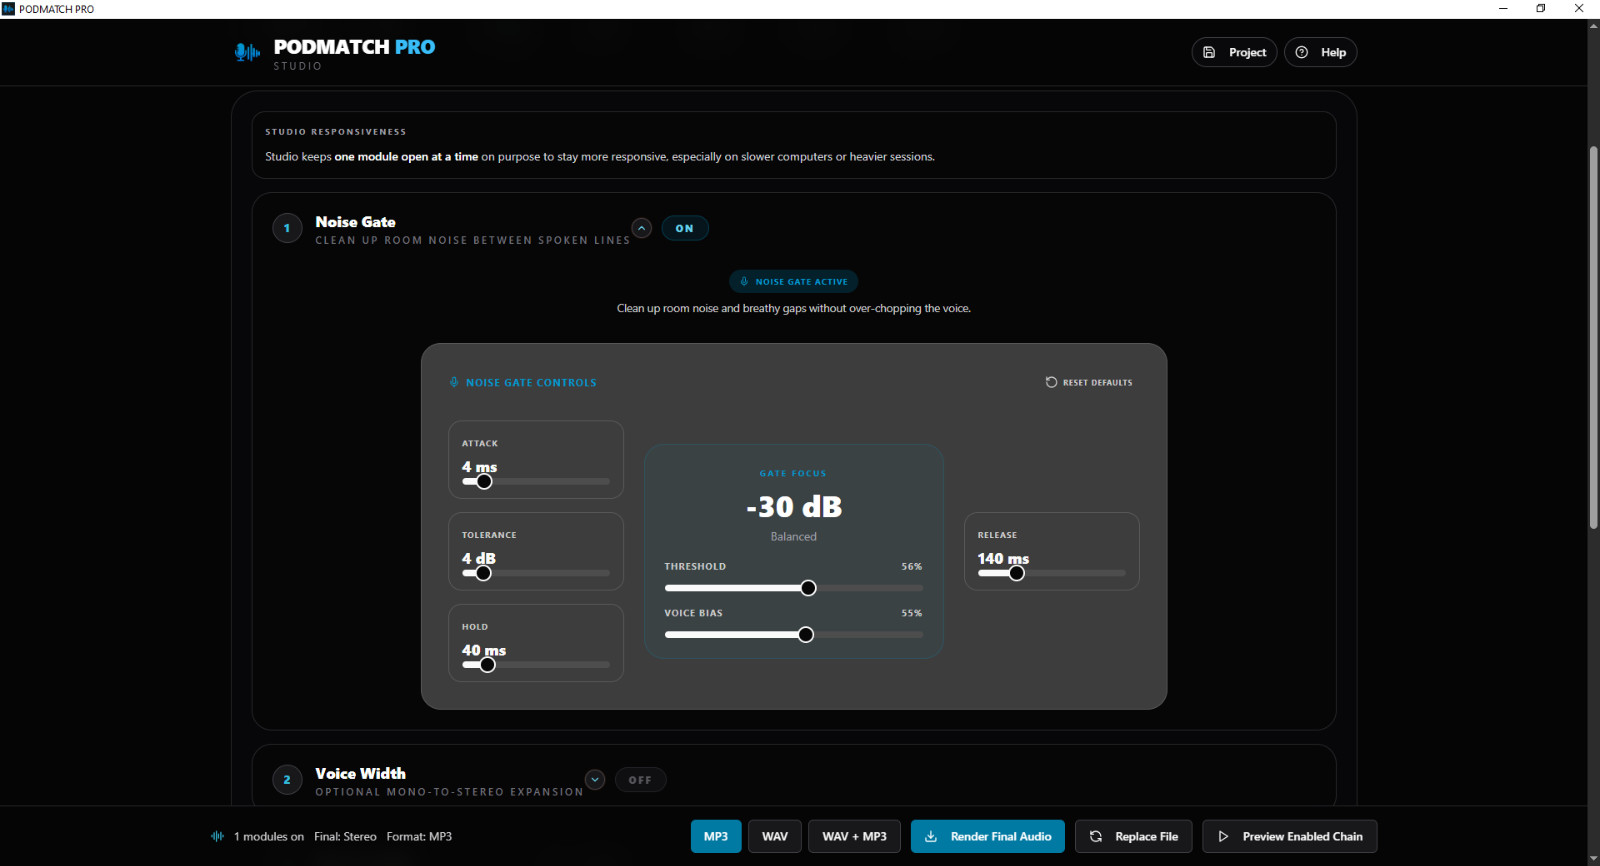Minimize the PodMatch Pro window
The height and width of the screenshot is (866, 1600).
[x=1503, y=9]
